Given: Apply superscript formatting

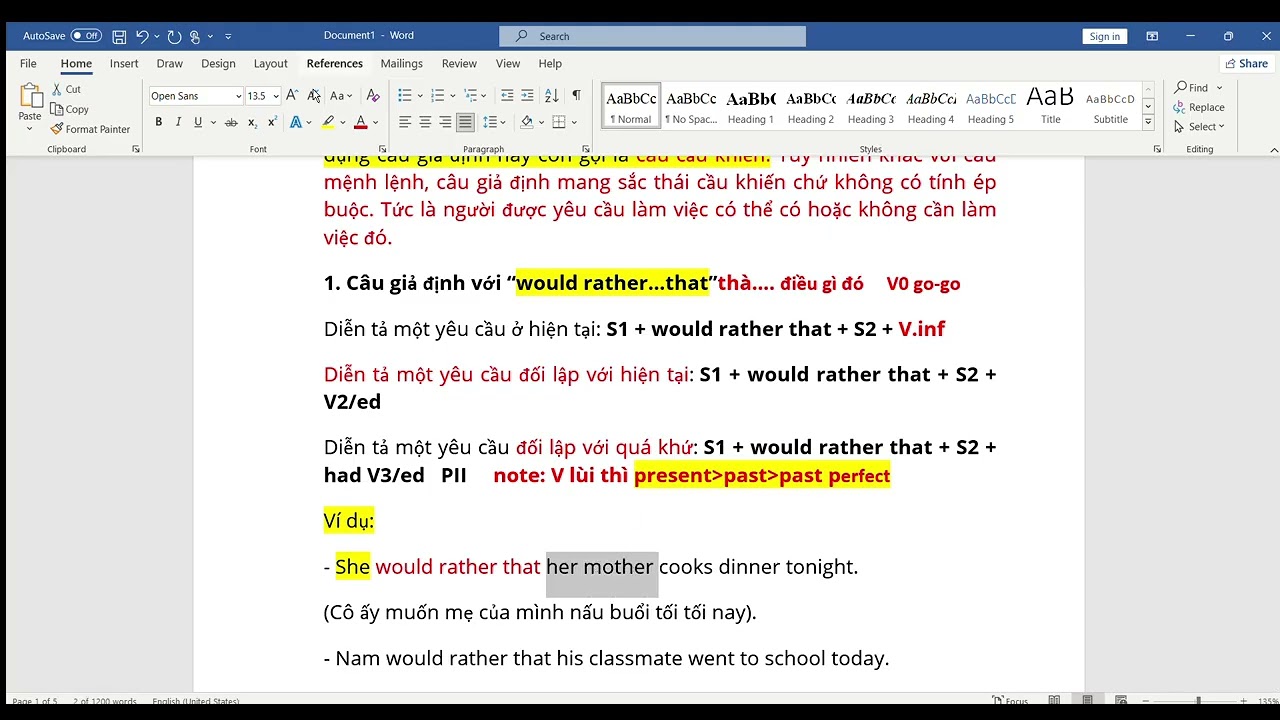Looking at the screenshot, I should (x=272, y=122).
